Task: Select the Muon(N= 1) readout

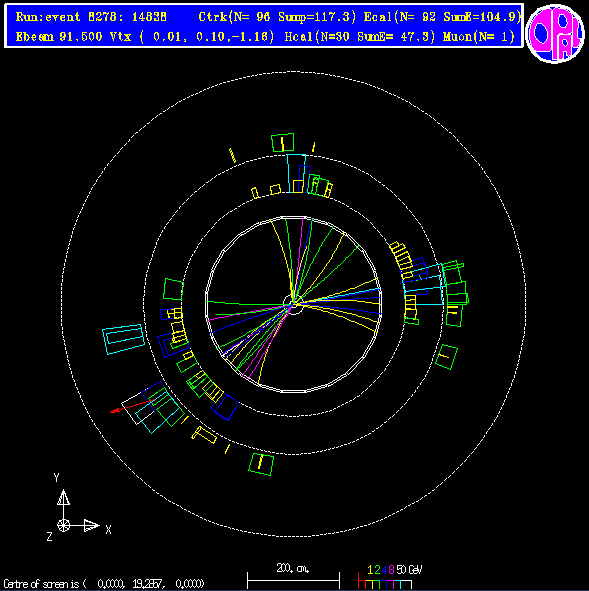Action: 479,37
